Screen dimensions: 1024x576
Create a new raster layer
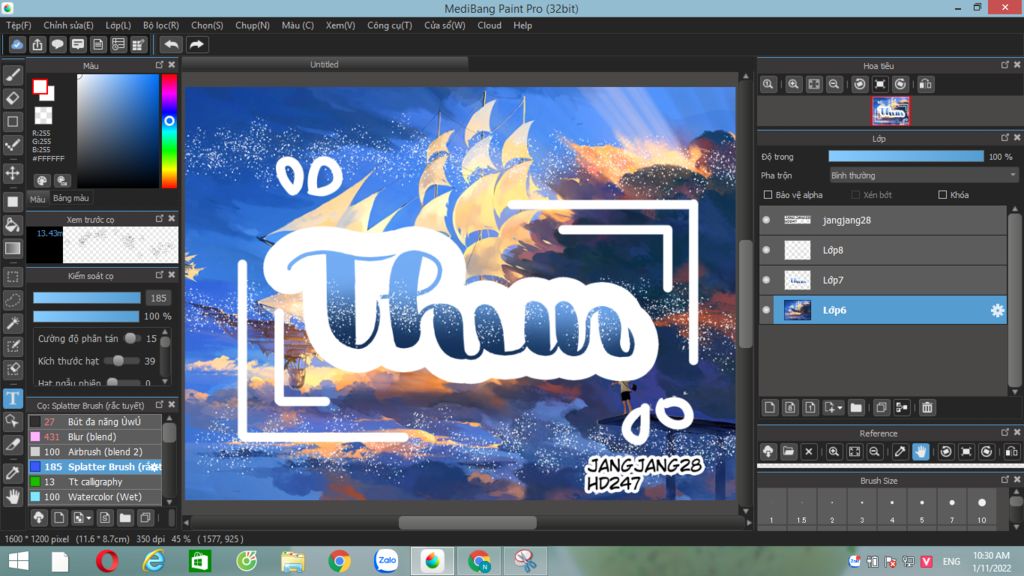click(769, 408)
